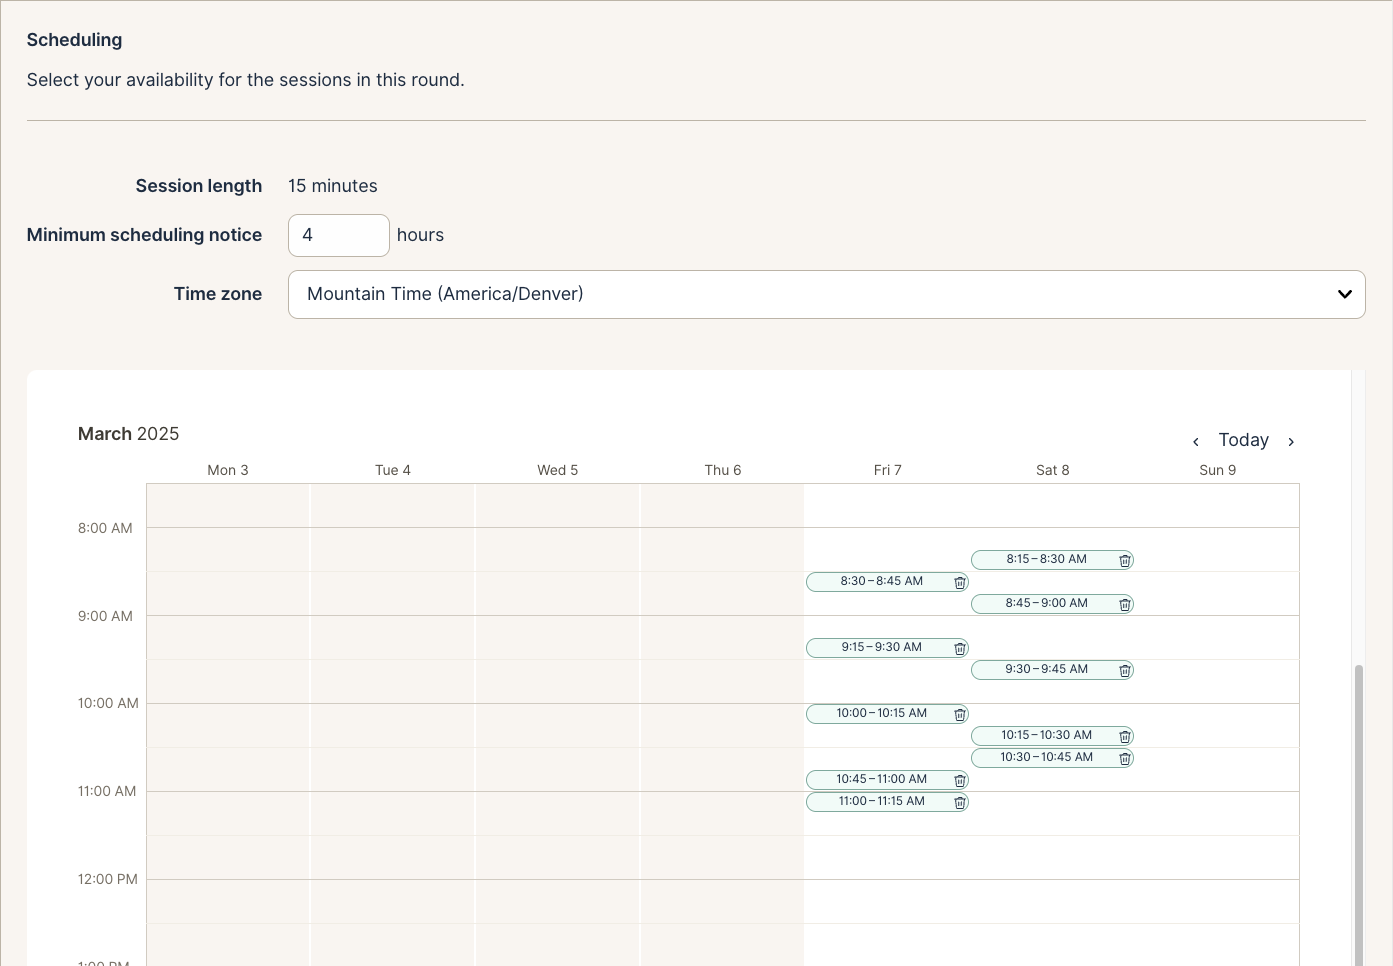1393x966 pixels.
Task: Edit the minimum scheduling notice field
Action: 338,235
